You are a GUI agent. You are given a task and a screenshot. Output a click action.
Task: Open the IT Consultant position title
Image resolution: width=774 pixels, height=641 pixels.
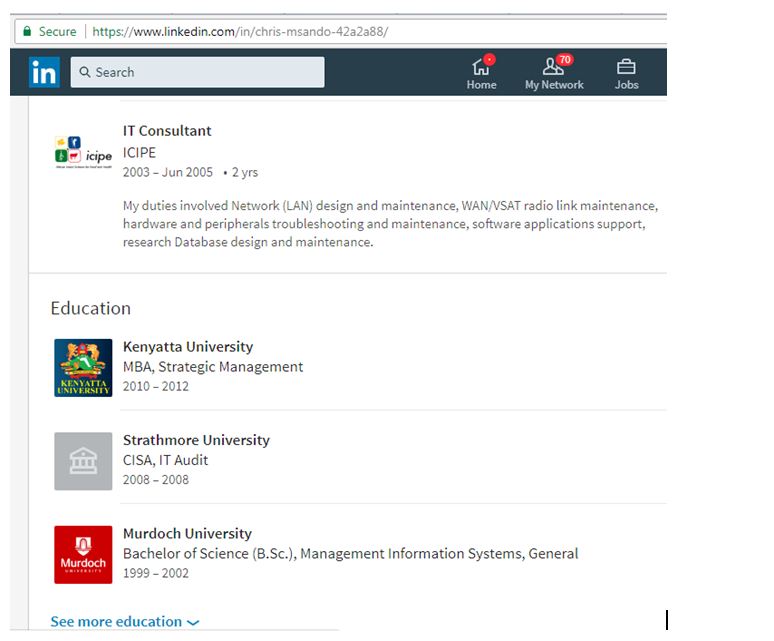(167, 131)
